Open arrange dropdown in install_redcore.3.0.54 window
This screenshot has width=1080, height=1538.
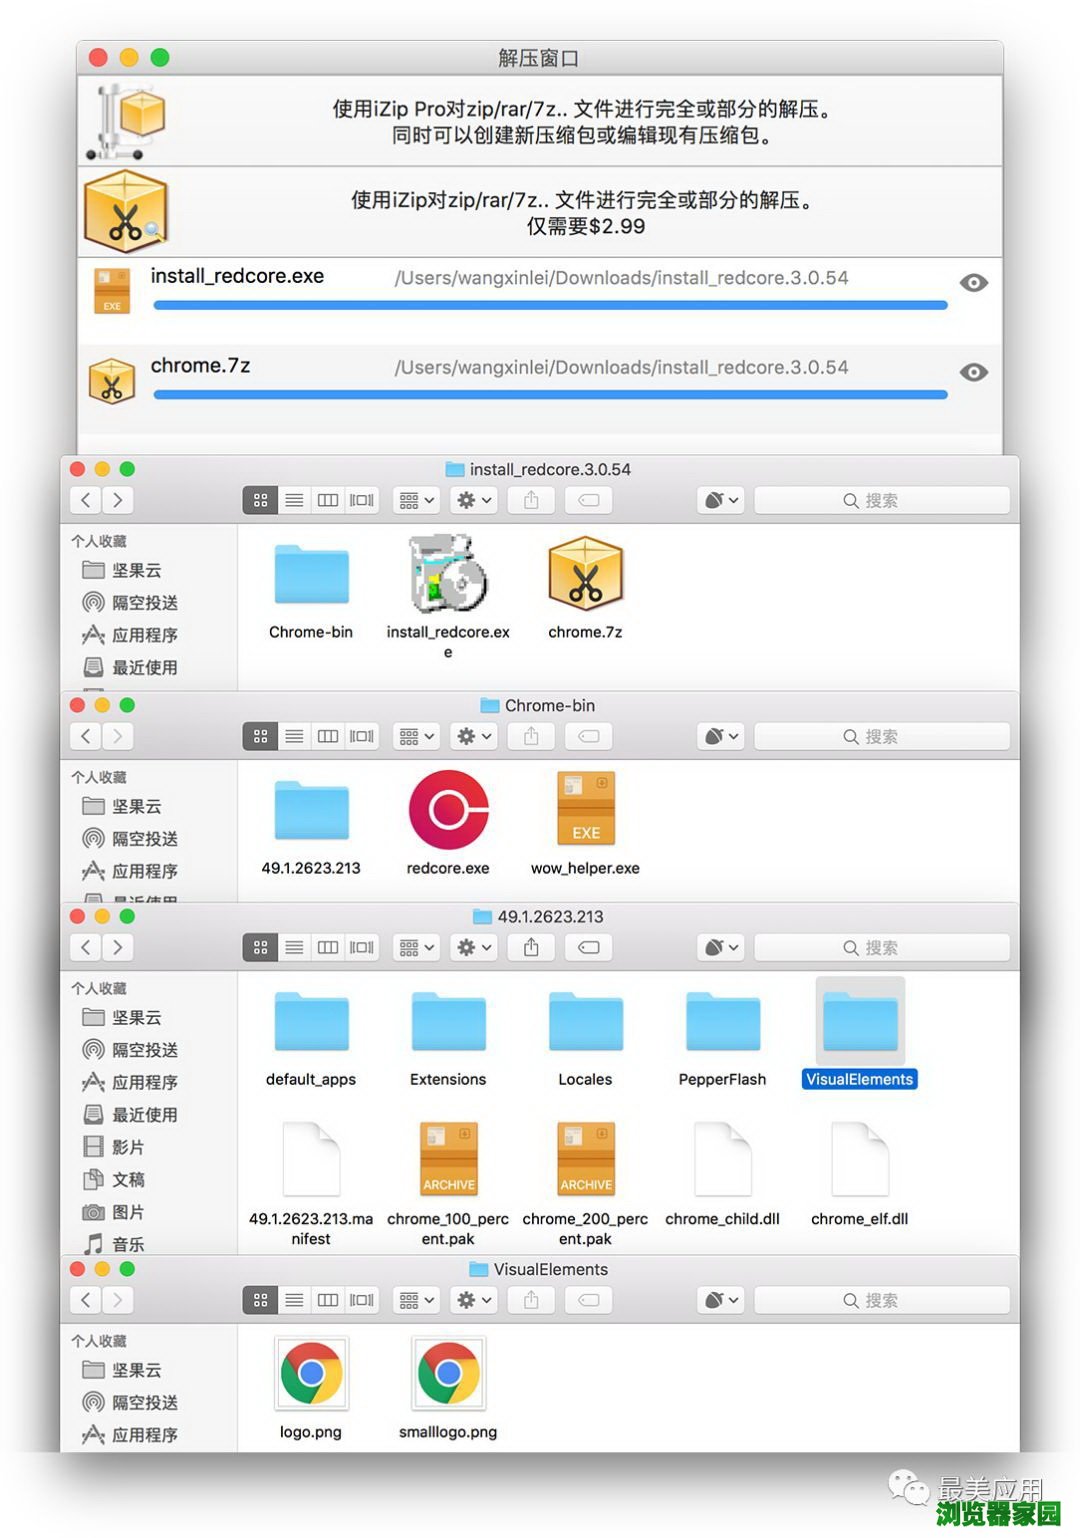pos(416,500)
